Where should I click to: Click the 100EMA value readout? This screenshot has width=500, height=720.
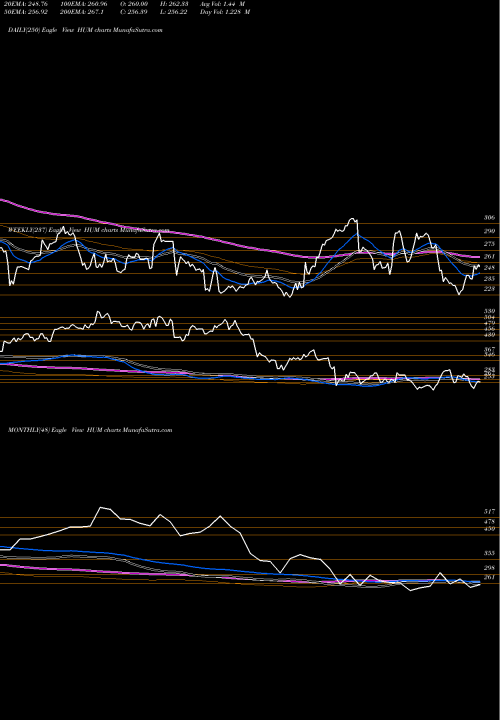[x=84, y=4]
